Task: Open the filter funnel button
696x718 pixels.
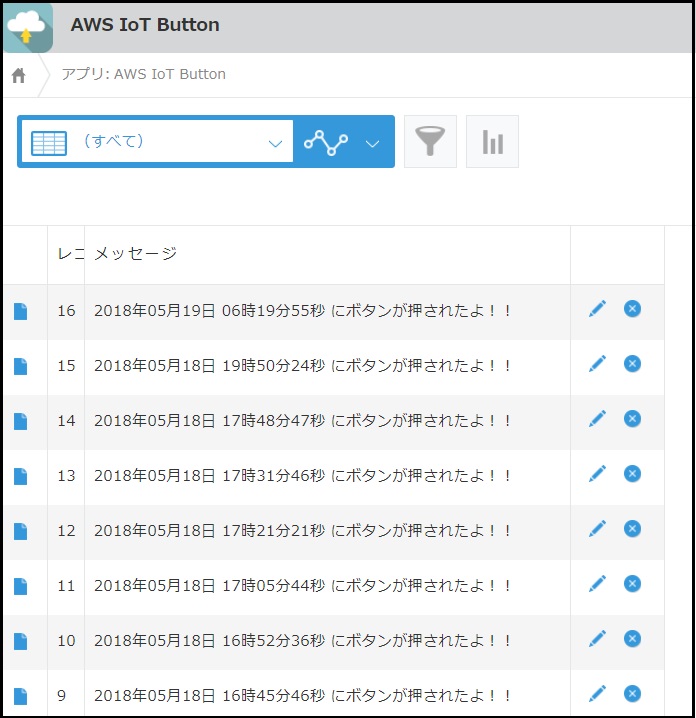Action: click(x=430, y=141)
